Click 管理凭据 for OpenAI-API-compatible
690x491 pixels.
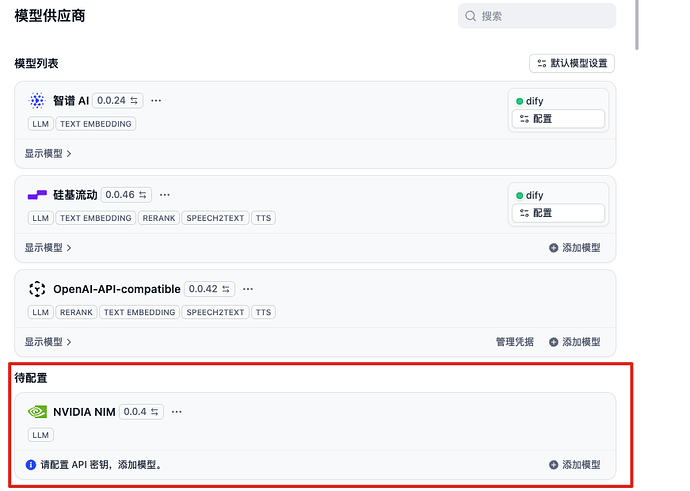pyautogui.click(x=515, y=342)
